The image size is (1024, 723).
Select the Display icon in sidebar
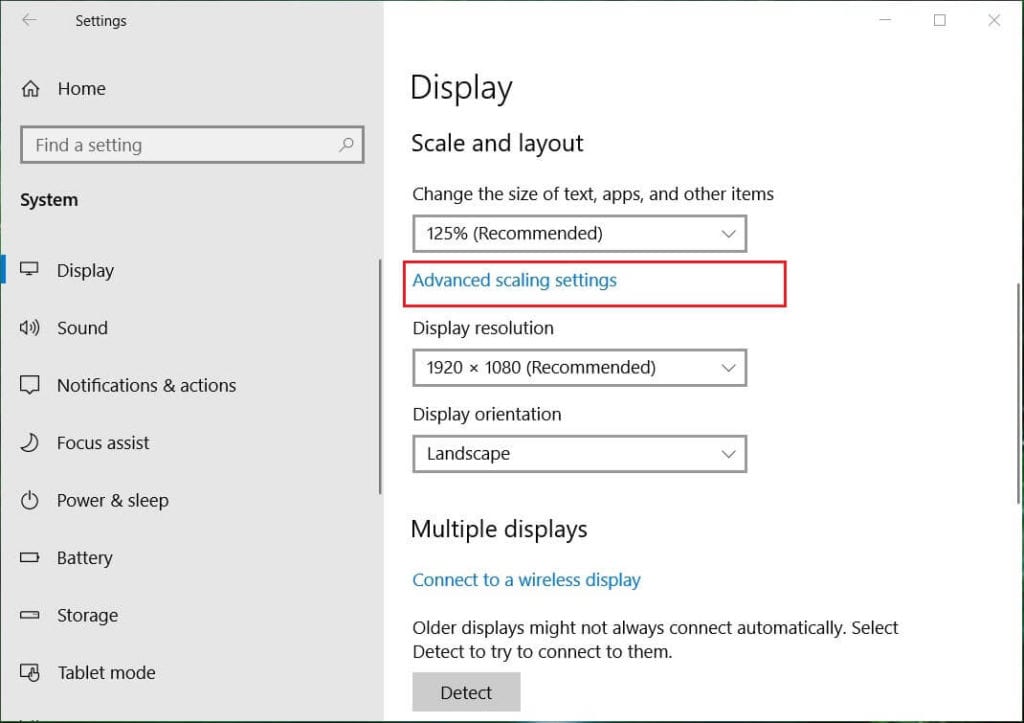(x=30, y=270)
